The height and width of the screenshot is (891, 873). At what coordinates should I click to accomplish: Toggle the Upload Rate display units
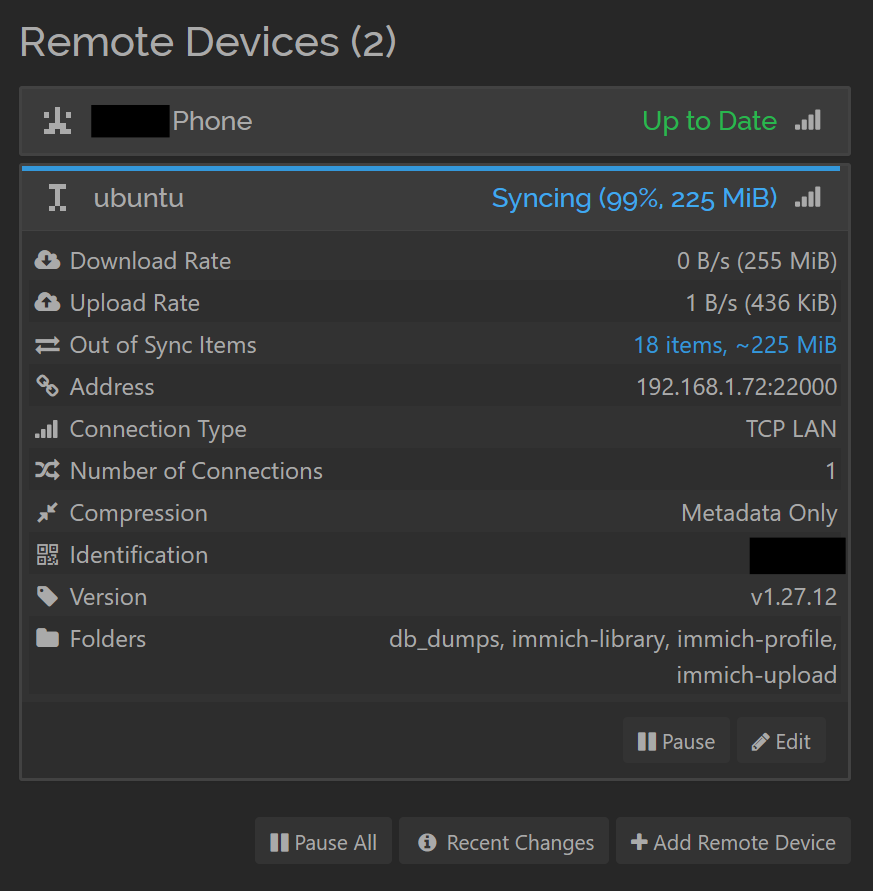(x=761, y=303)
